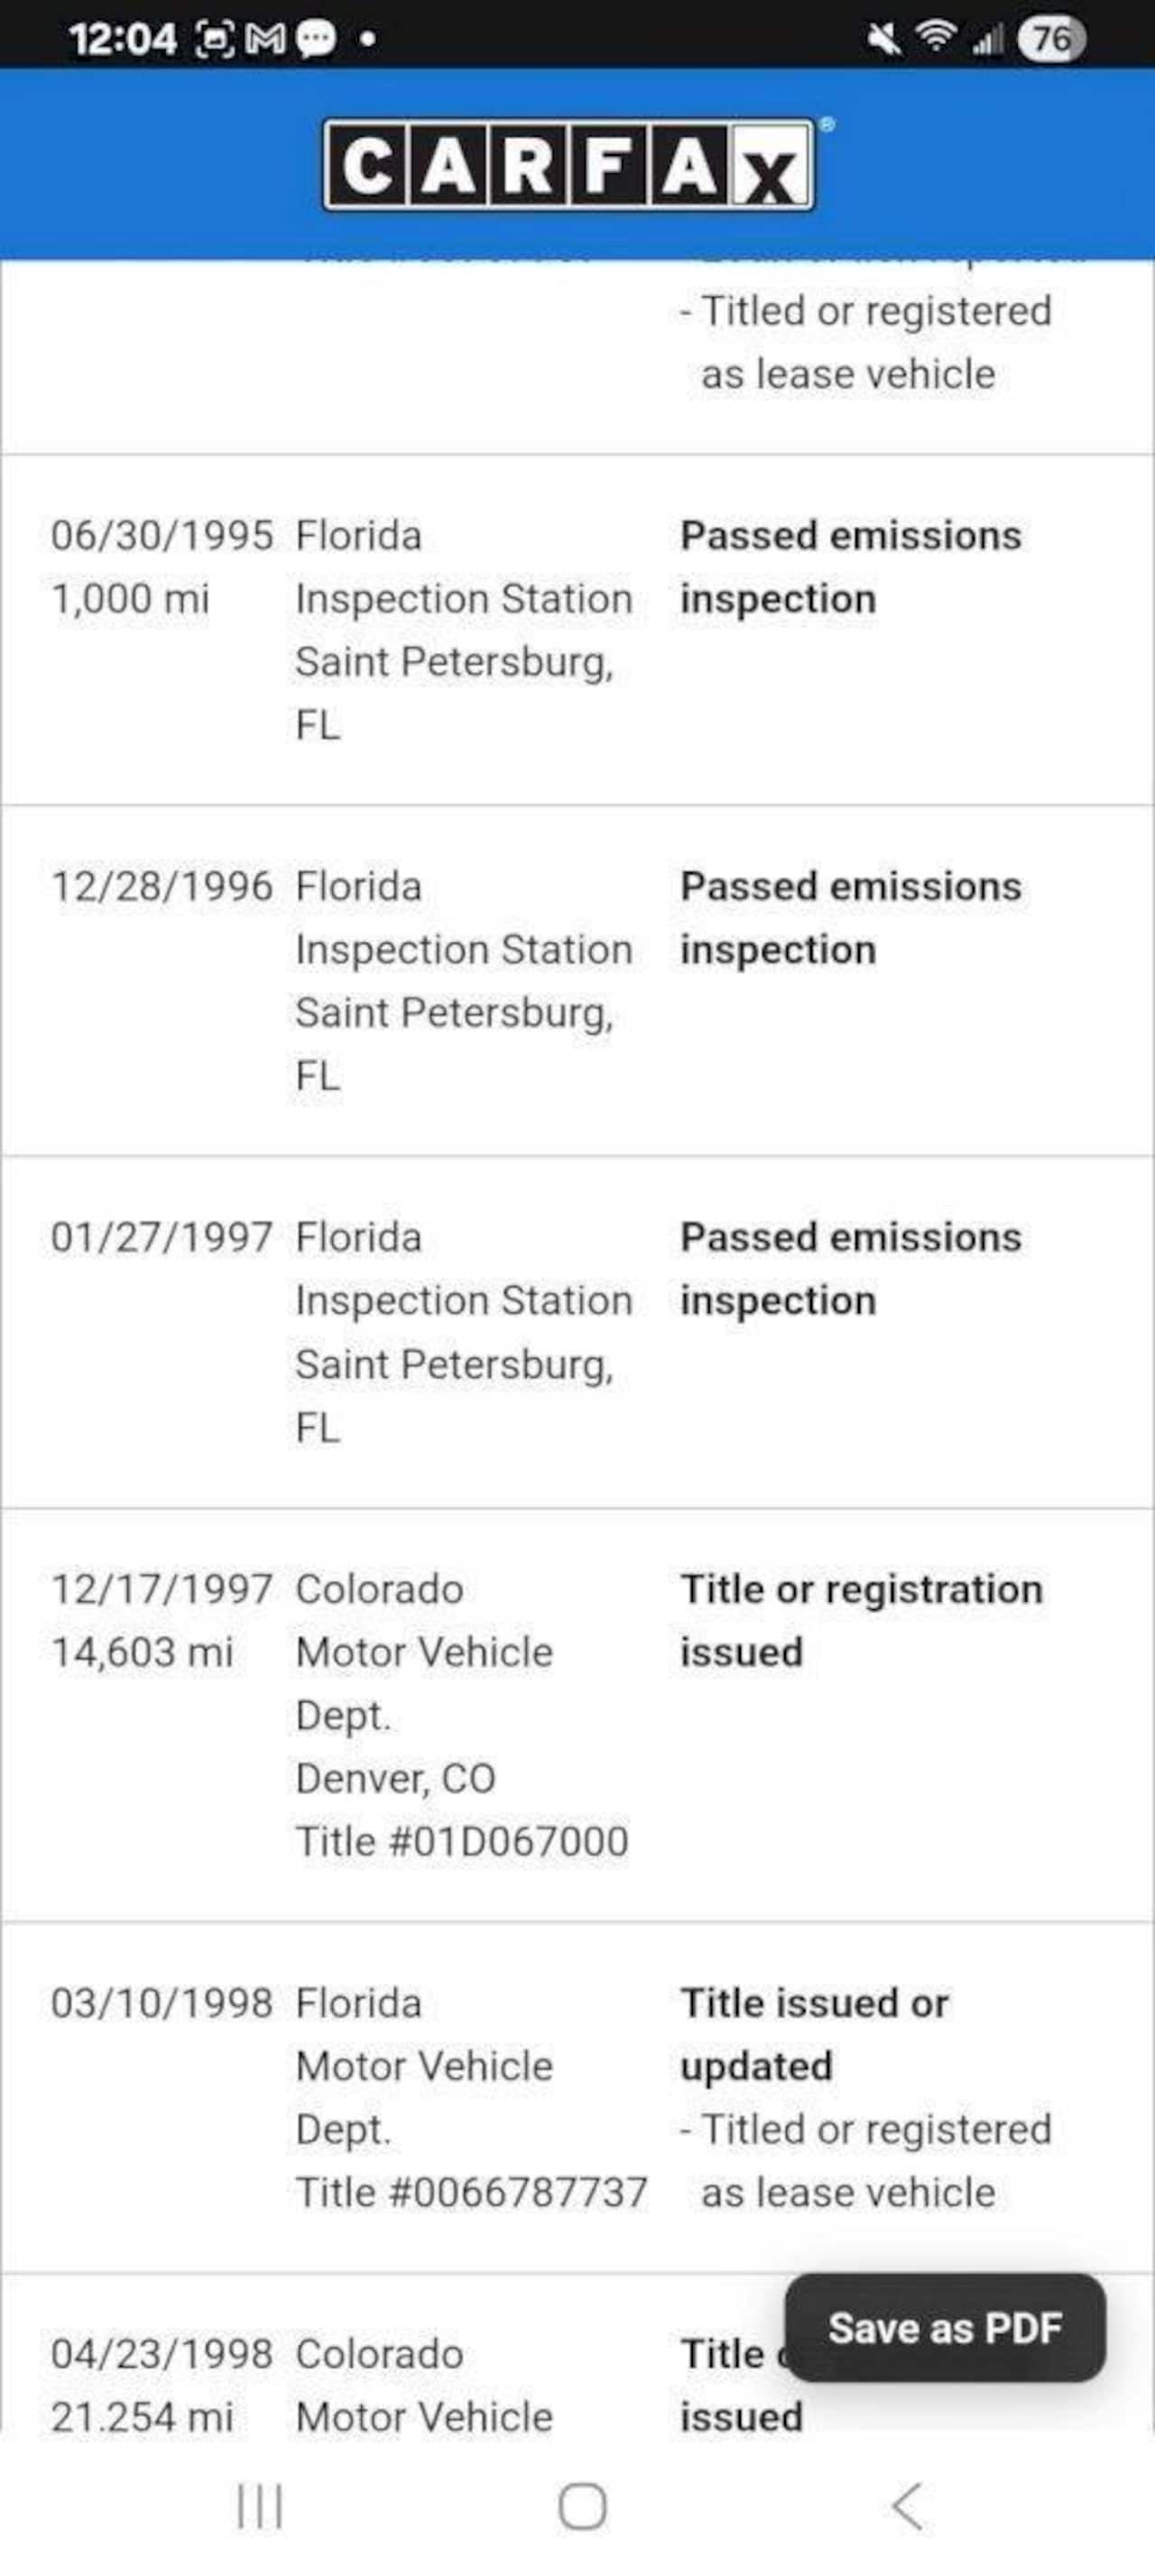Tap the Wi-Fi status icon

click(936, 39)
